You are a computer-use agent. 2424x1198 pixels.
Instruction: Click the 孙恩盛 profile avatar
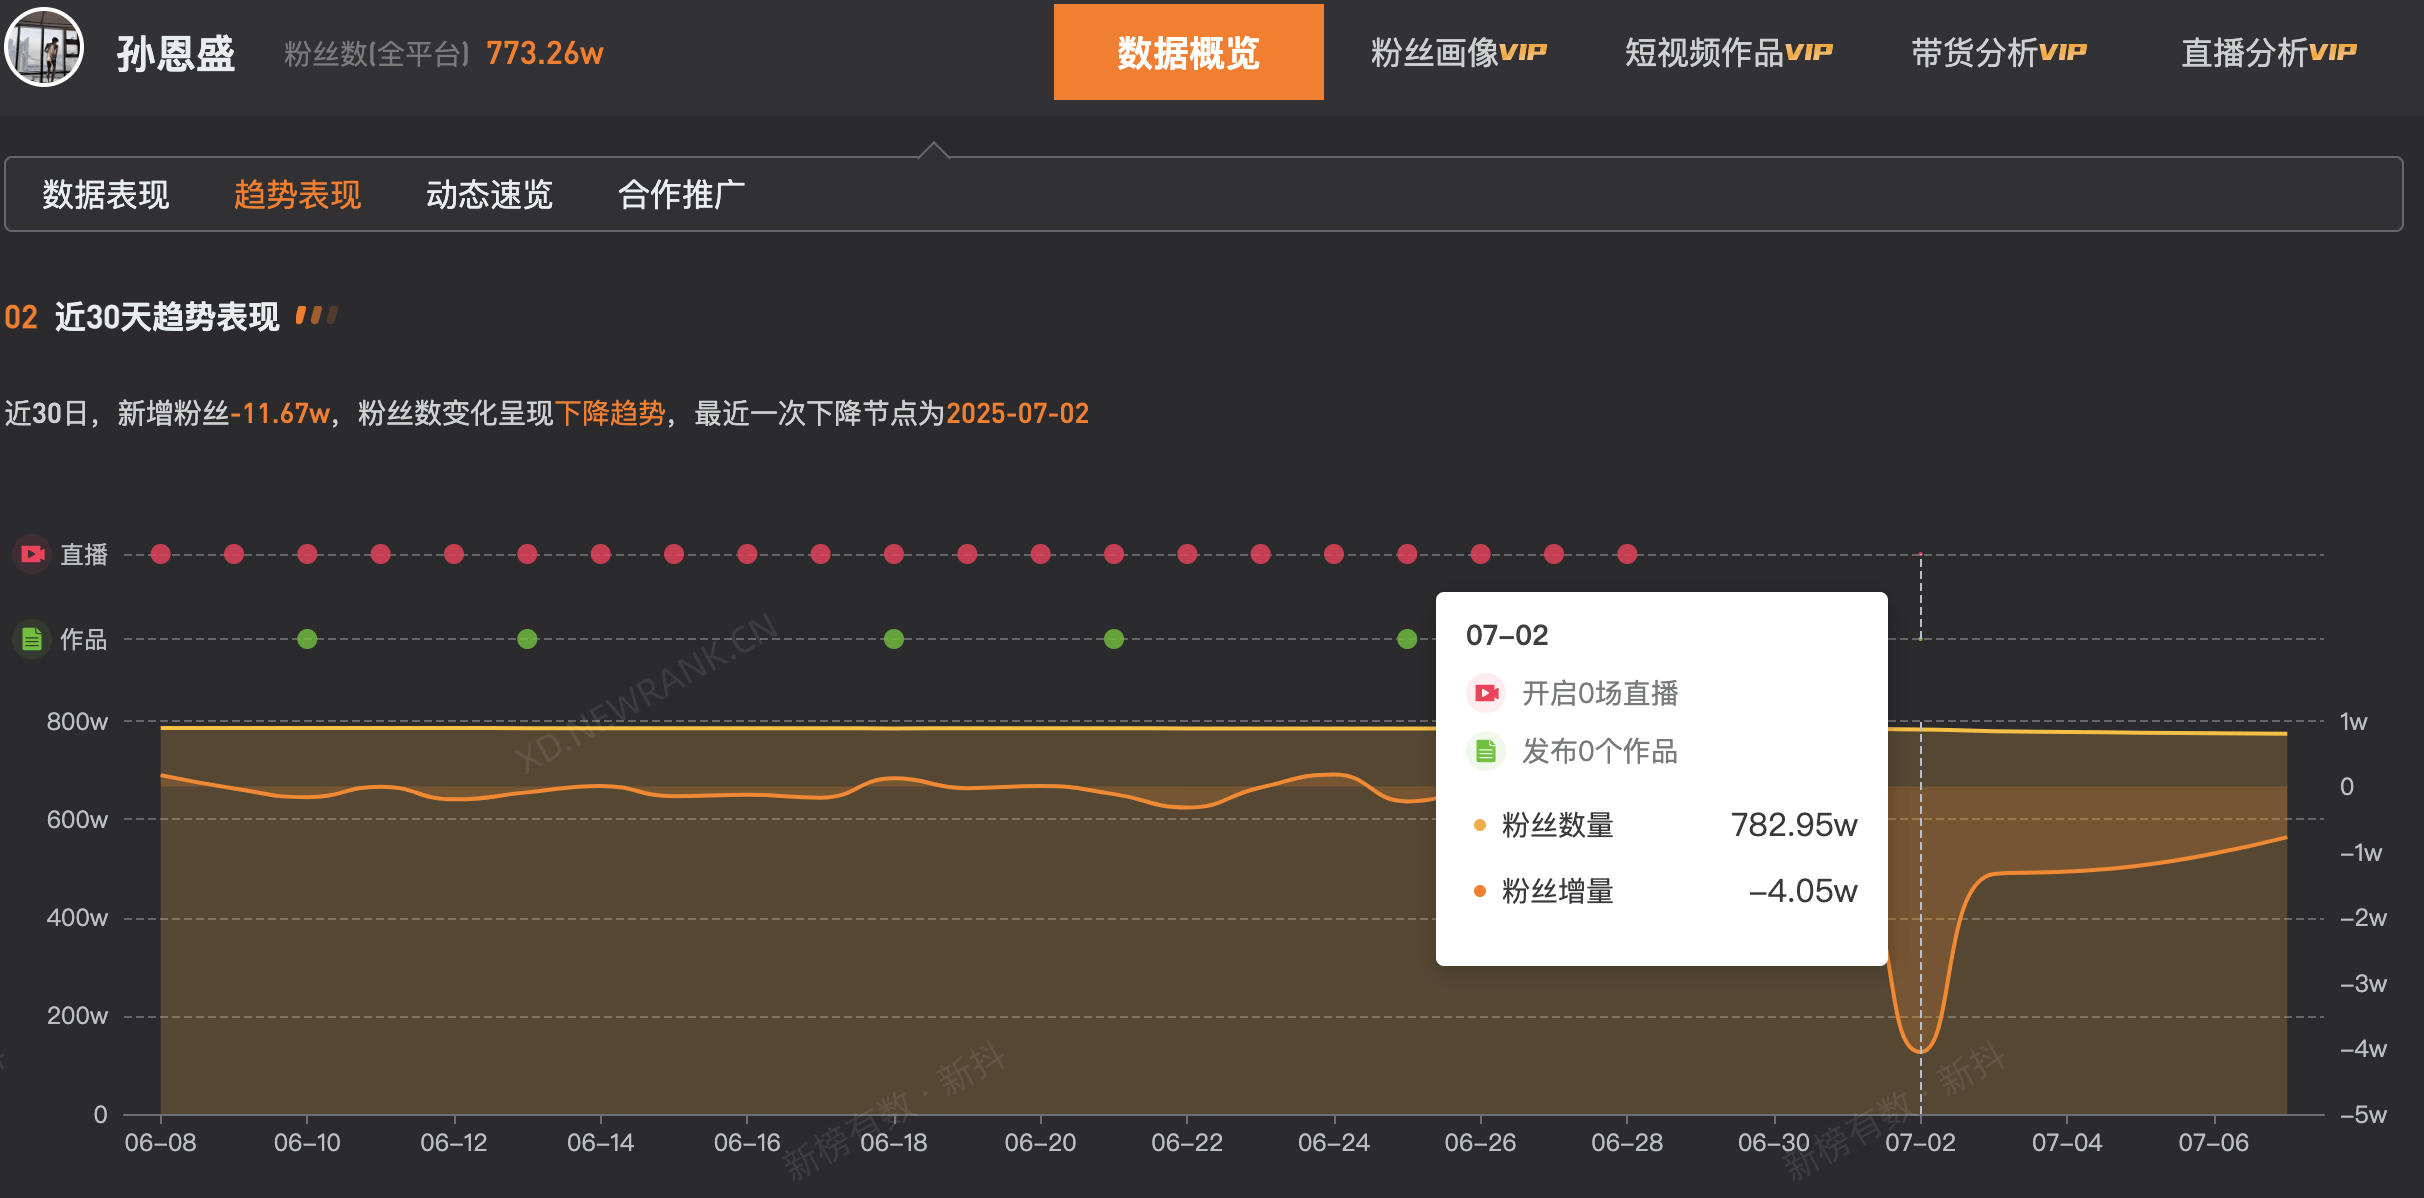(43, 47)
